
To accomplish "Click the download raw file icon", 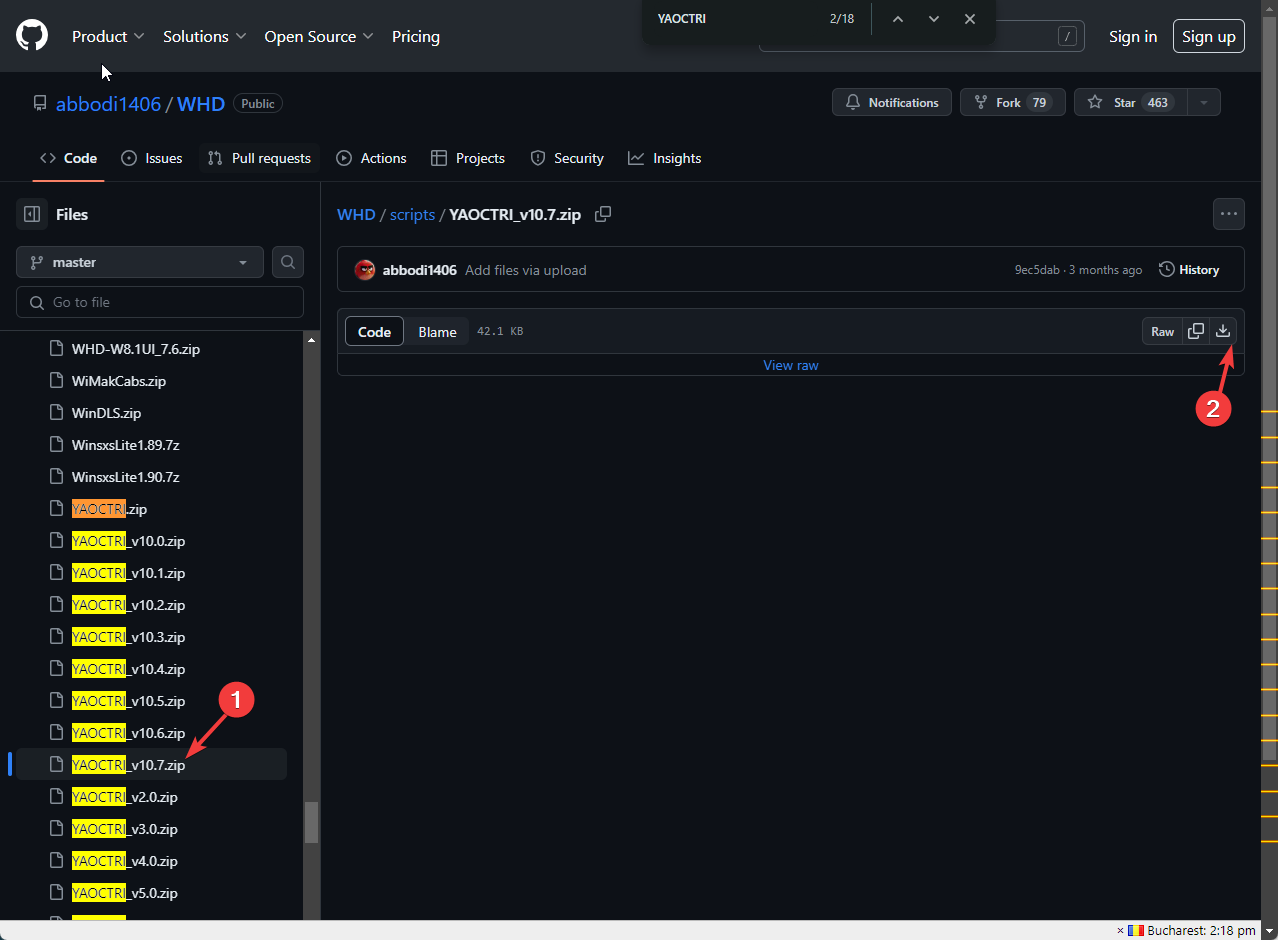I will [1223, 331].
